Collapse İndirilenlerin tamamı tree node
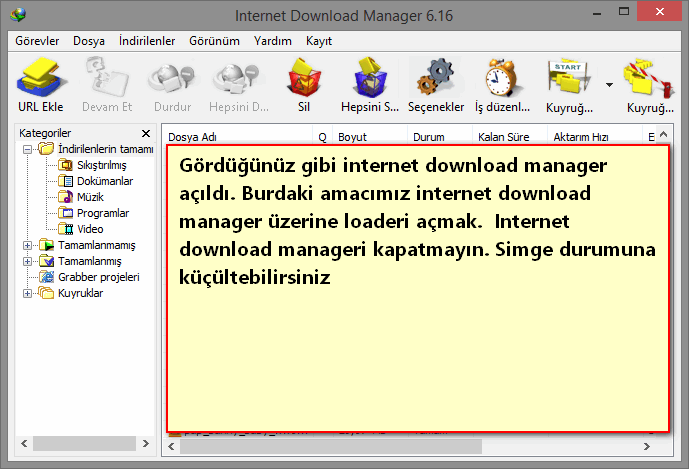This screenshot has width=689, height=469. pyautogui.click(x=27, y=149)
